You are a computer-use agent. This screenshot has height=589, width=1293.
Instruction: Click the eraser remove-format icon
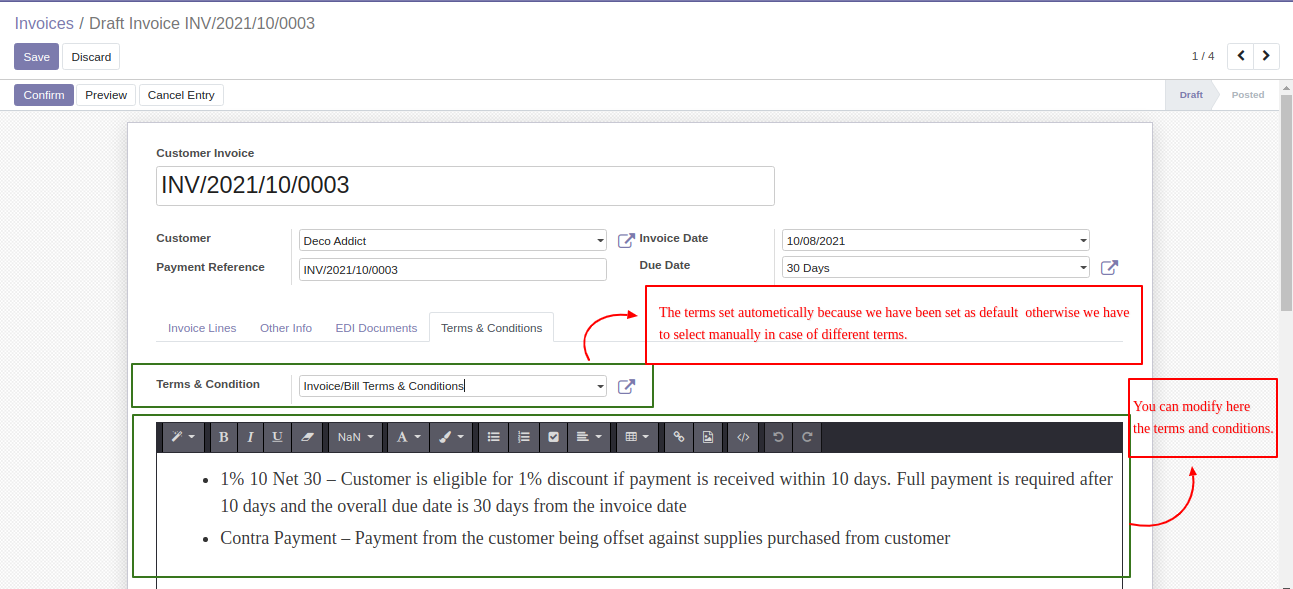pos(307,437)
